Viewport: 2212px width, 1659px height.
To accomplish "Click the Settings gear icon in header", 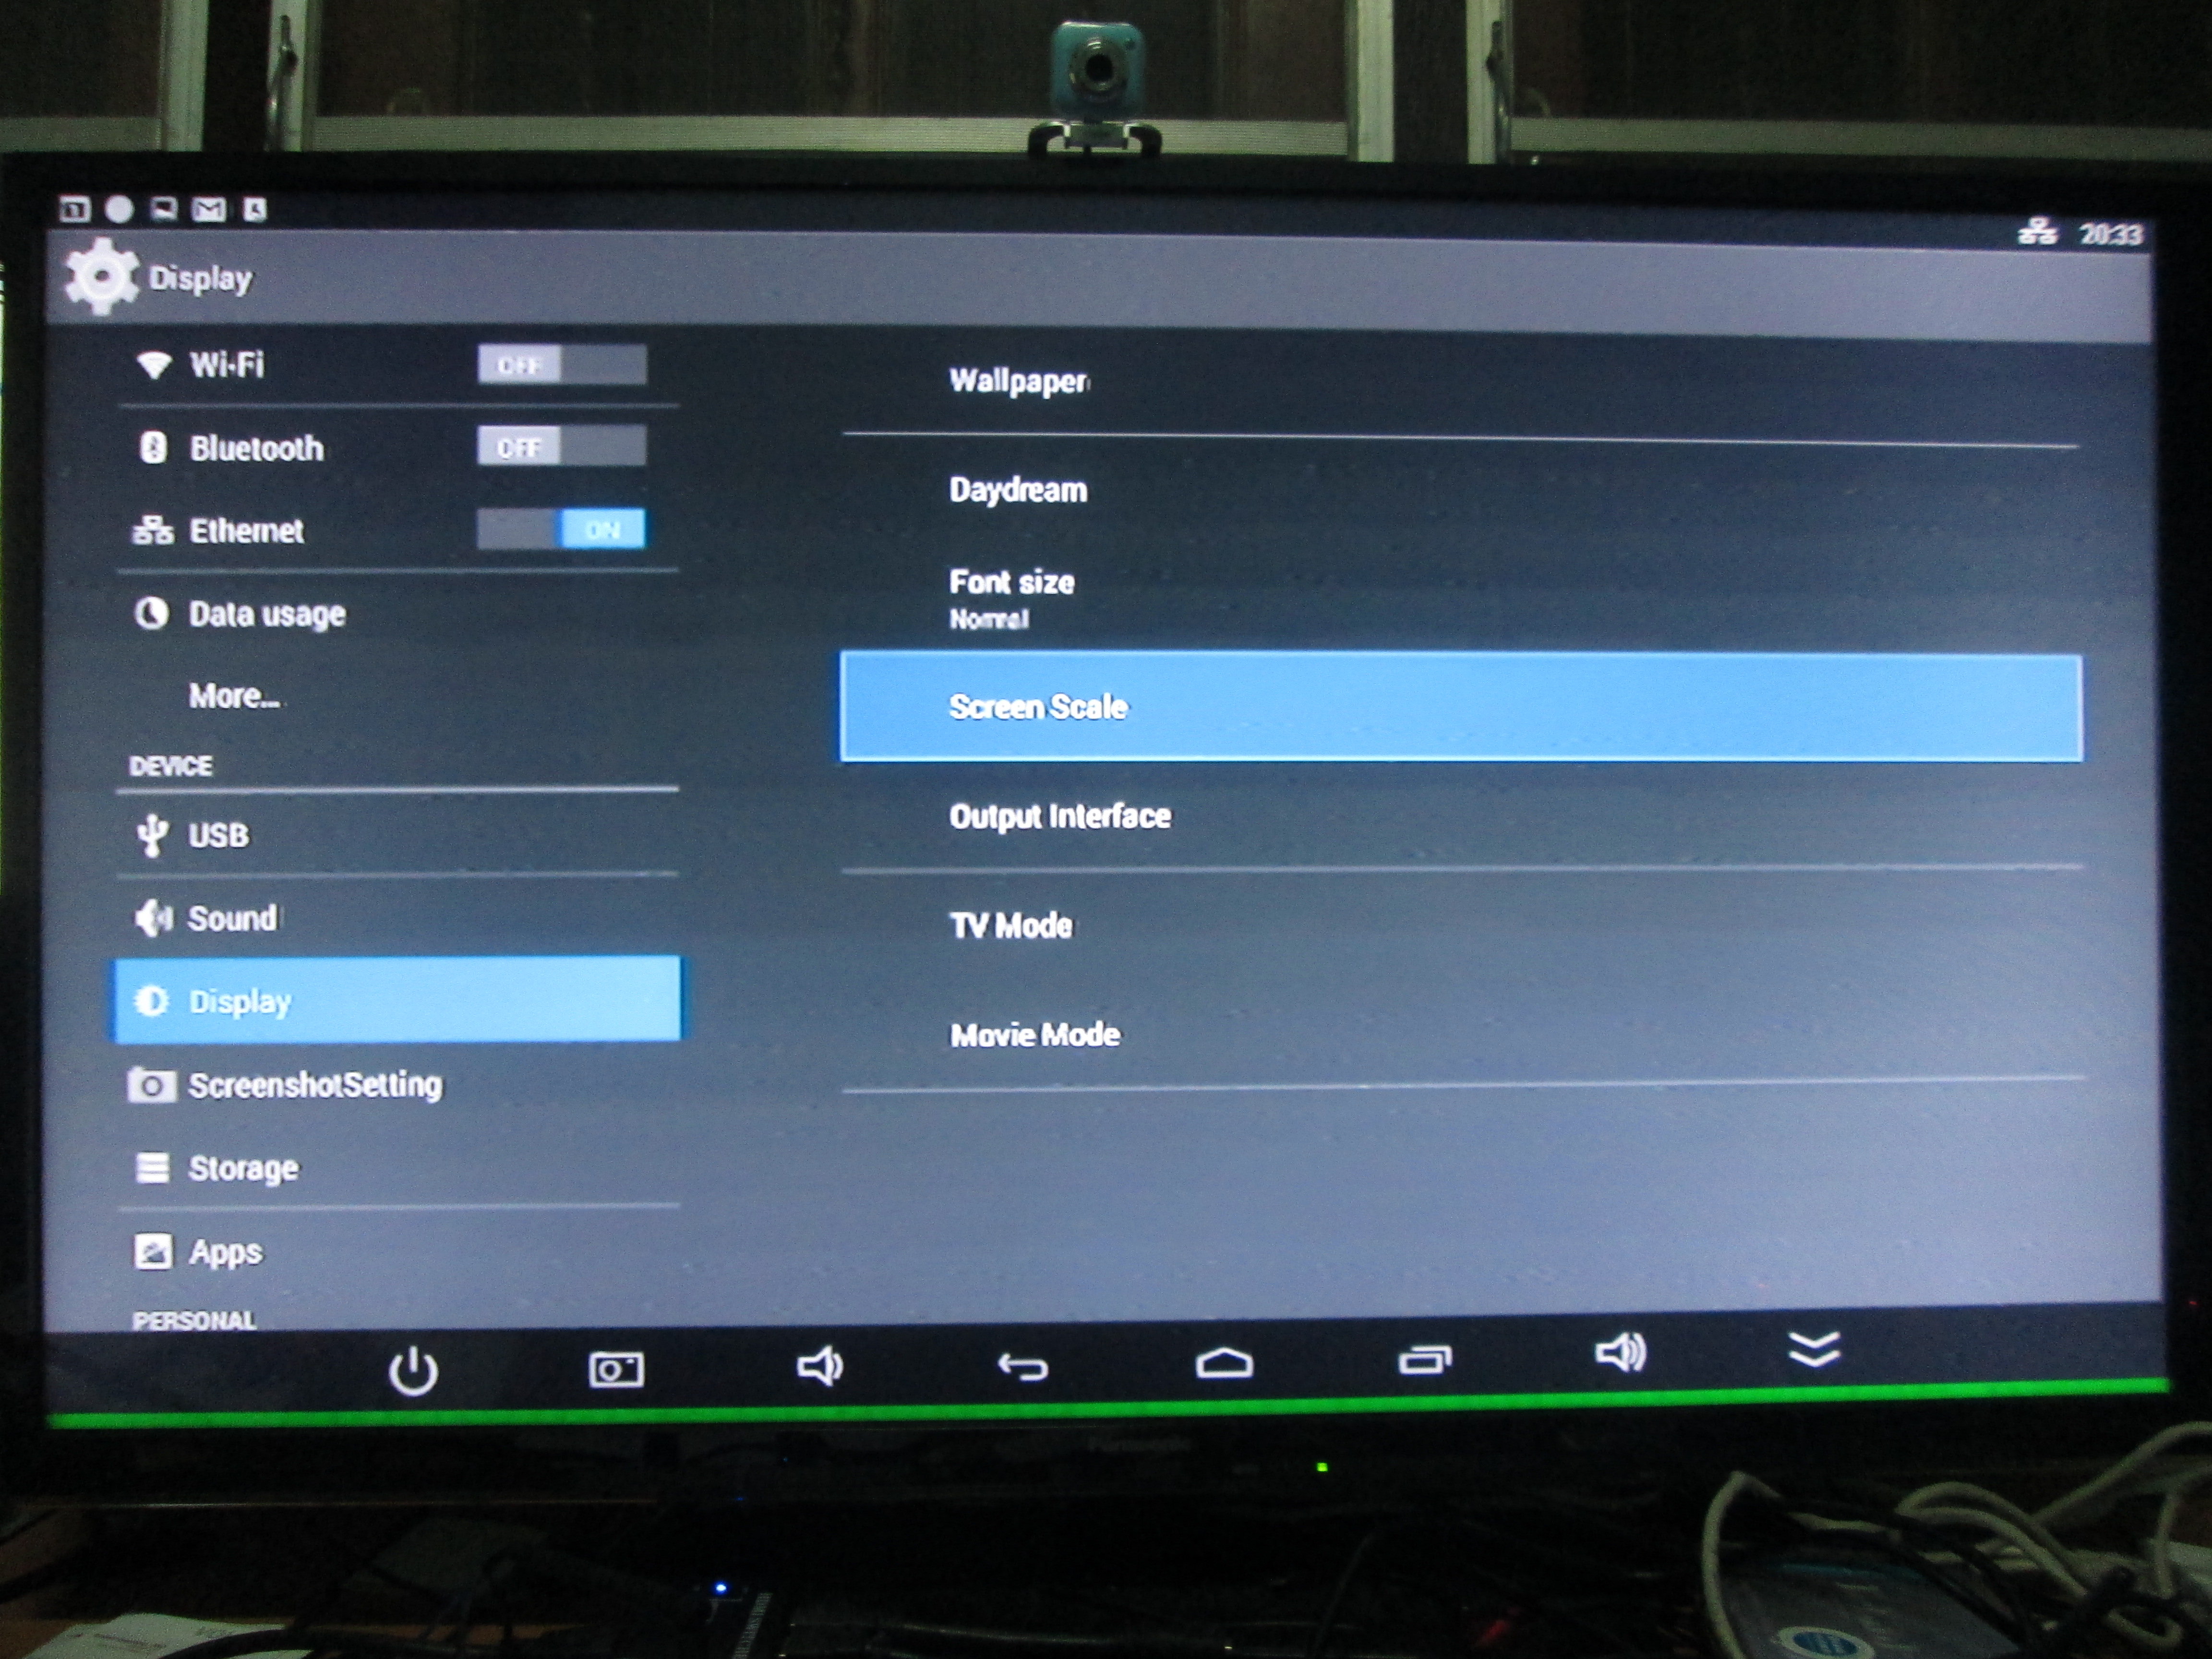I will [101, 276].
